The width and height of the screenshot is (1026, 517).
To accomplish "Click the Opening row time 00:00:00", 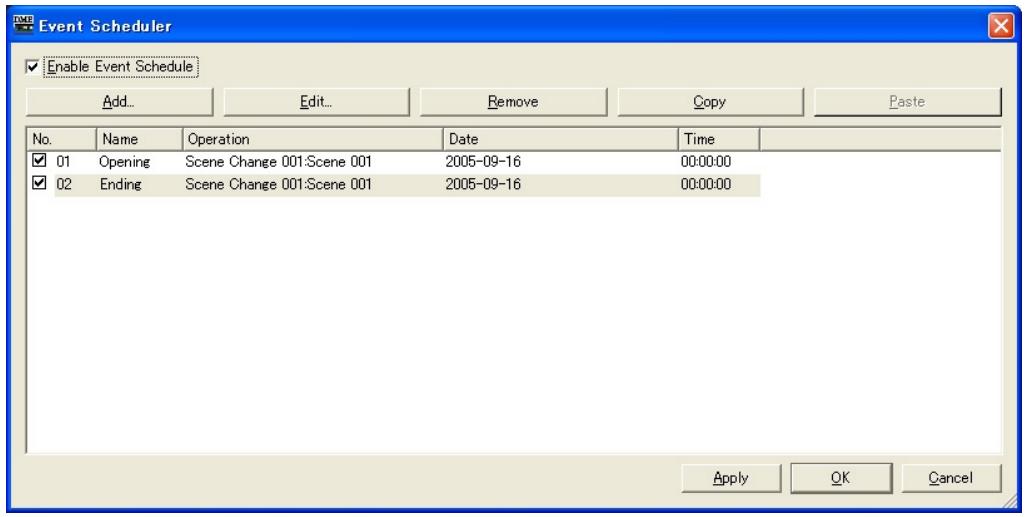I will [x=706, y=162].
